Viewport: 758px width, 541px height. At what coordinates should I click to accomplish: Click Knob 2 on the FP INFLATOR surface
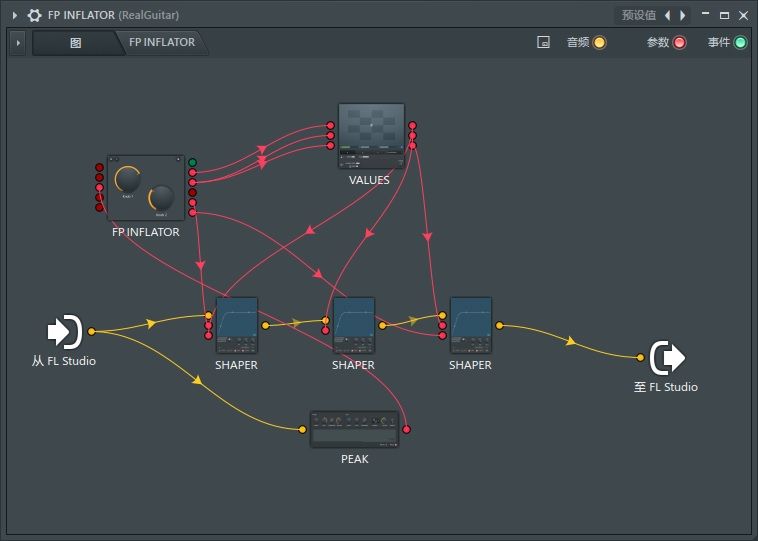(x=161, y=198)
